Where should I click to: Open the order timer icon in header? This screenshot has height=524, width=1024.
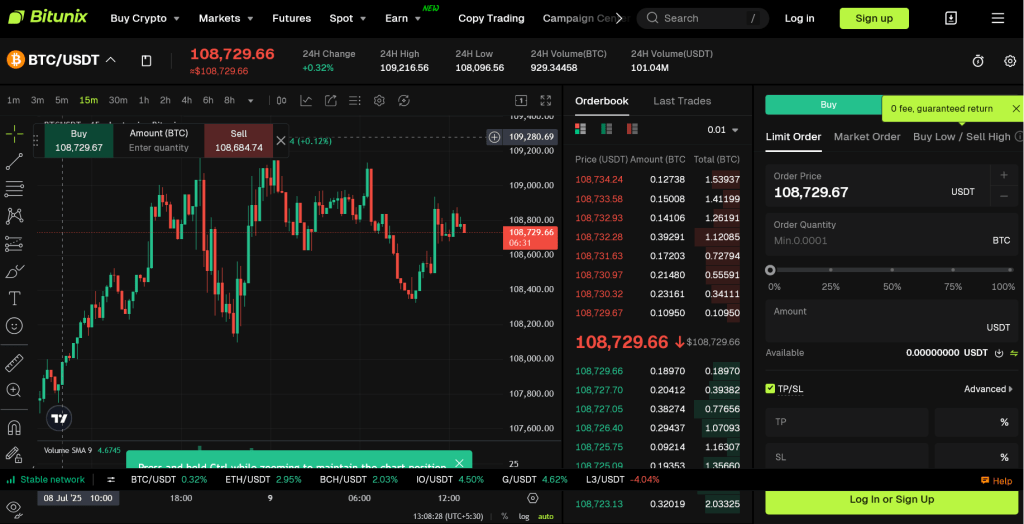click(x=978, y=61)
